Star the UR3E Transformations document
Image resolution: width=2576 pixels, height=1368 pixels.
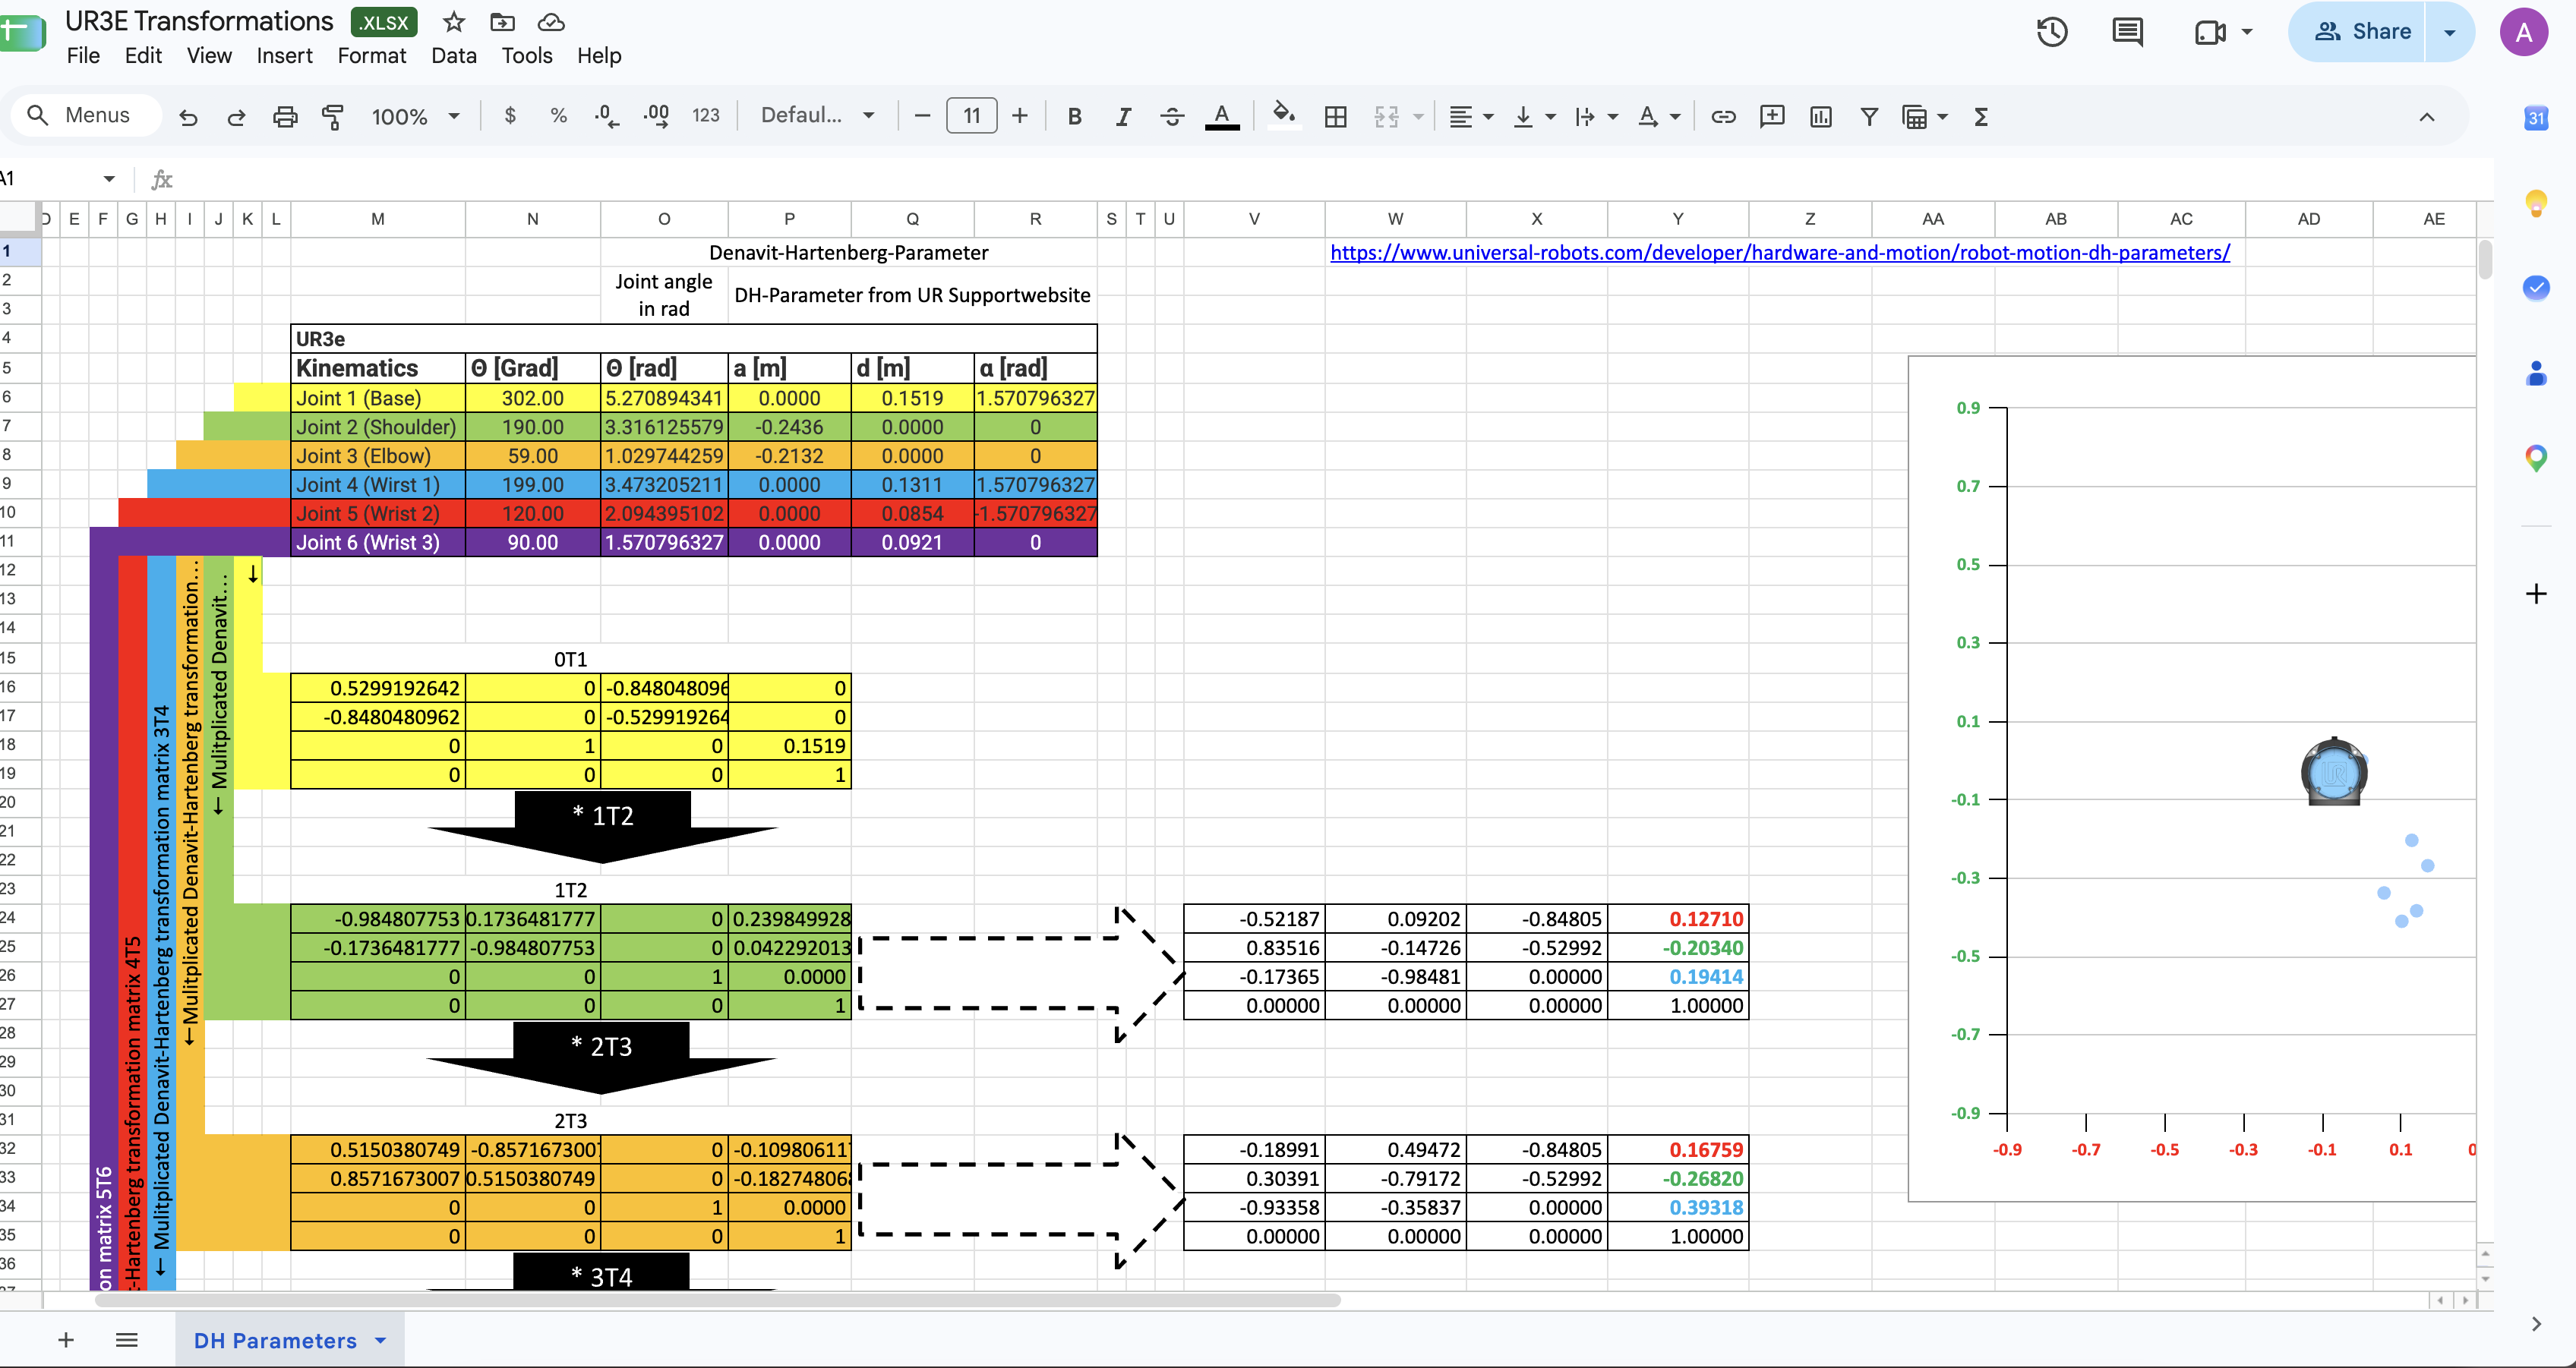coord(453,22)
